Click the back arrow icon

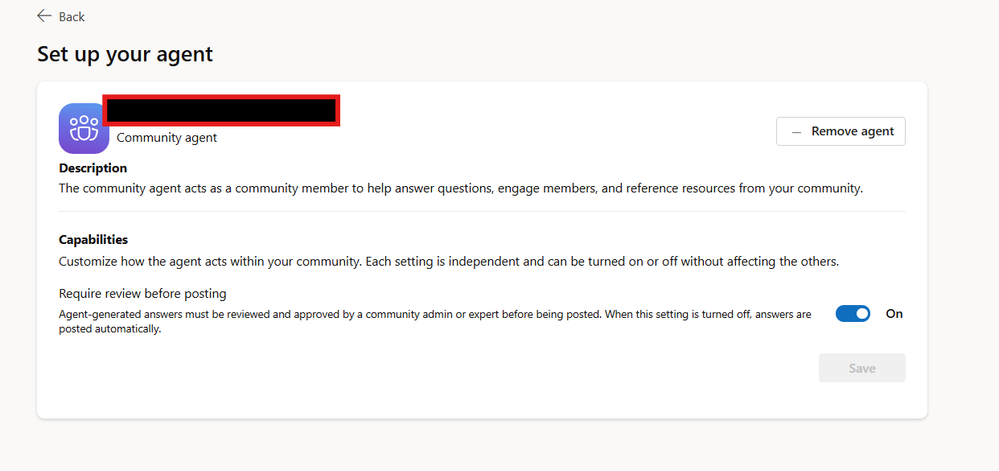tap(44, 16)
